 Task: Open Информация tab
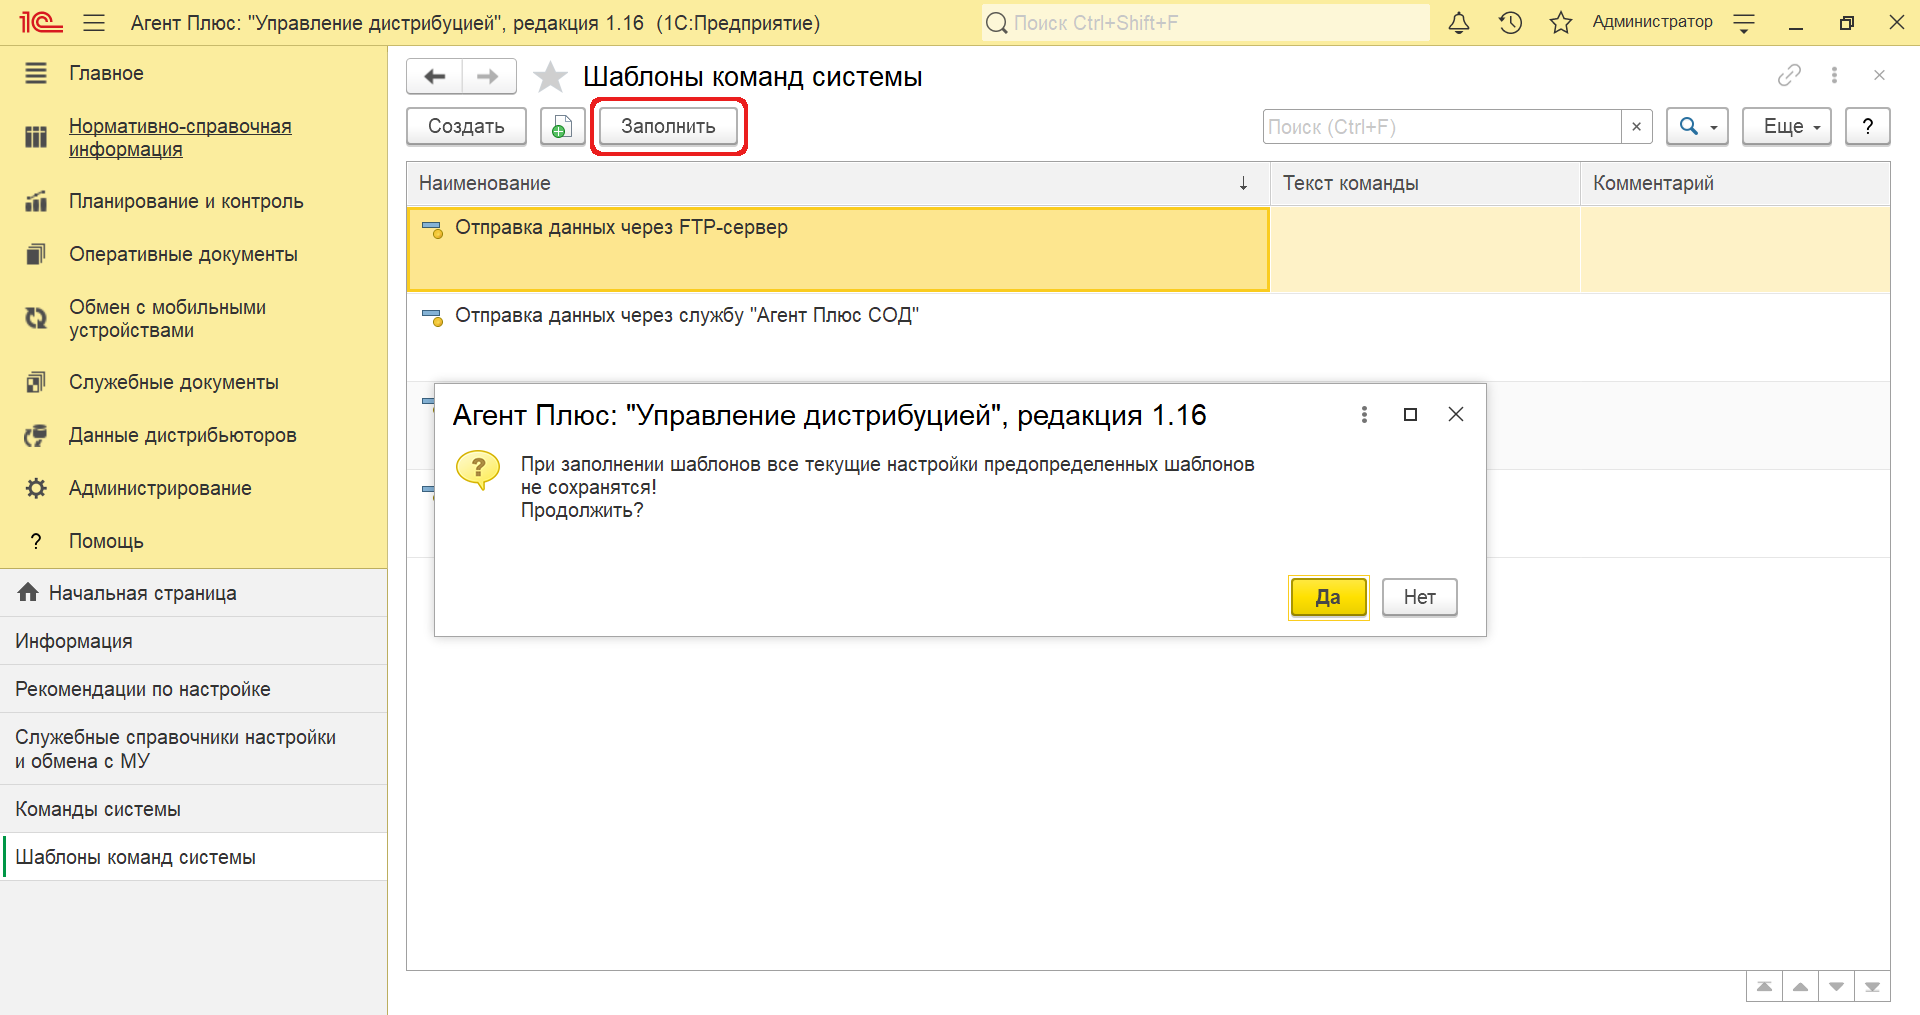point(194,641)
